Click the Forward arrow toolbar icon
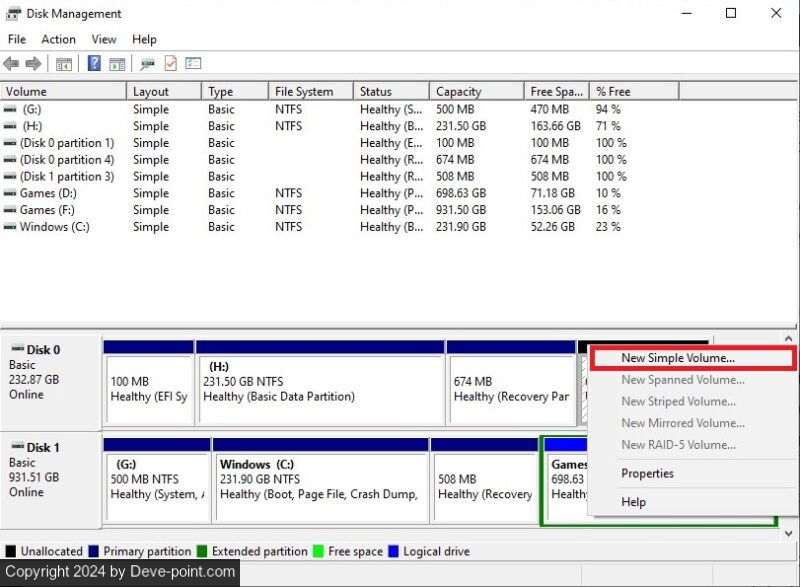Screen dimensions: 800x587 [33, 64]
